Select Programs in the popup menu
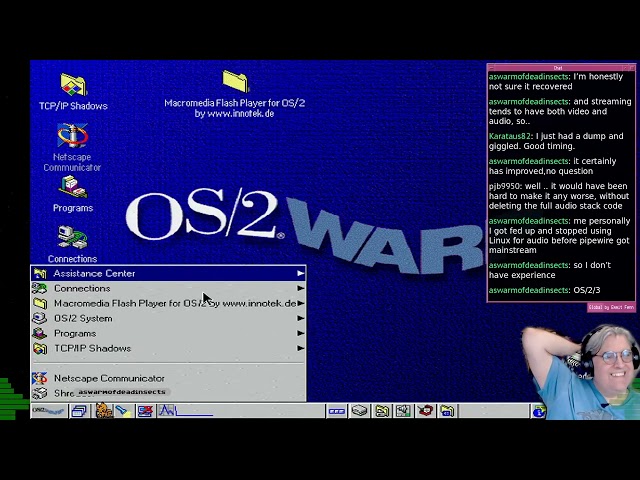 point(168,333)
